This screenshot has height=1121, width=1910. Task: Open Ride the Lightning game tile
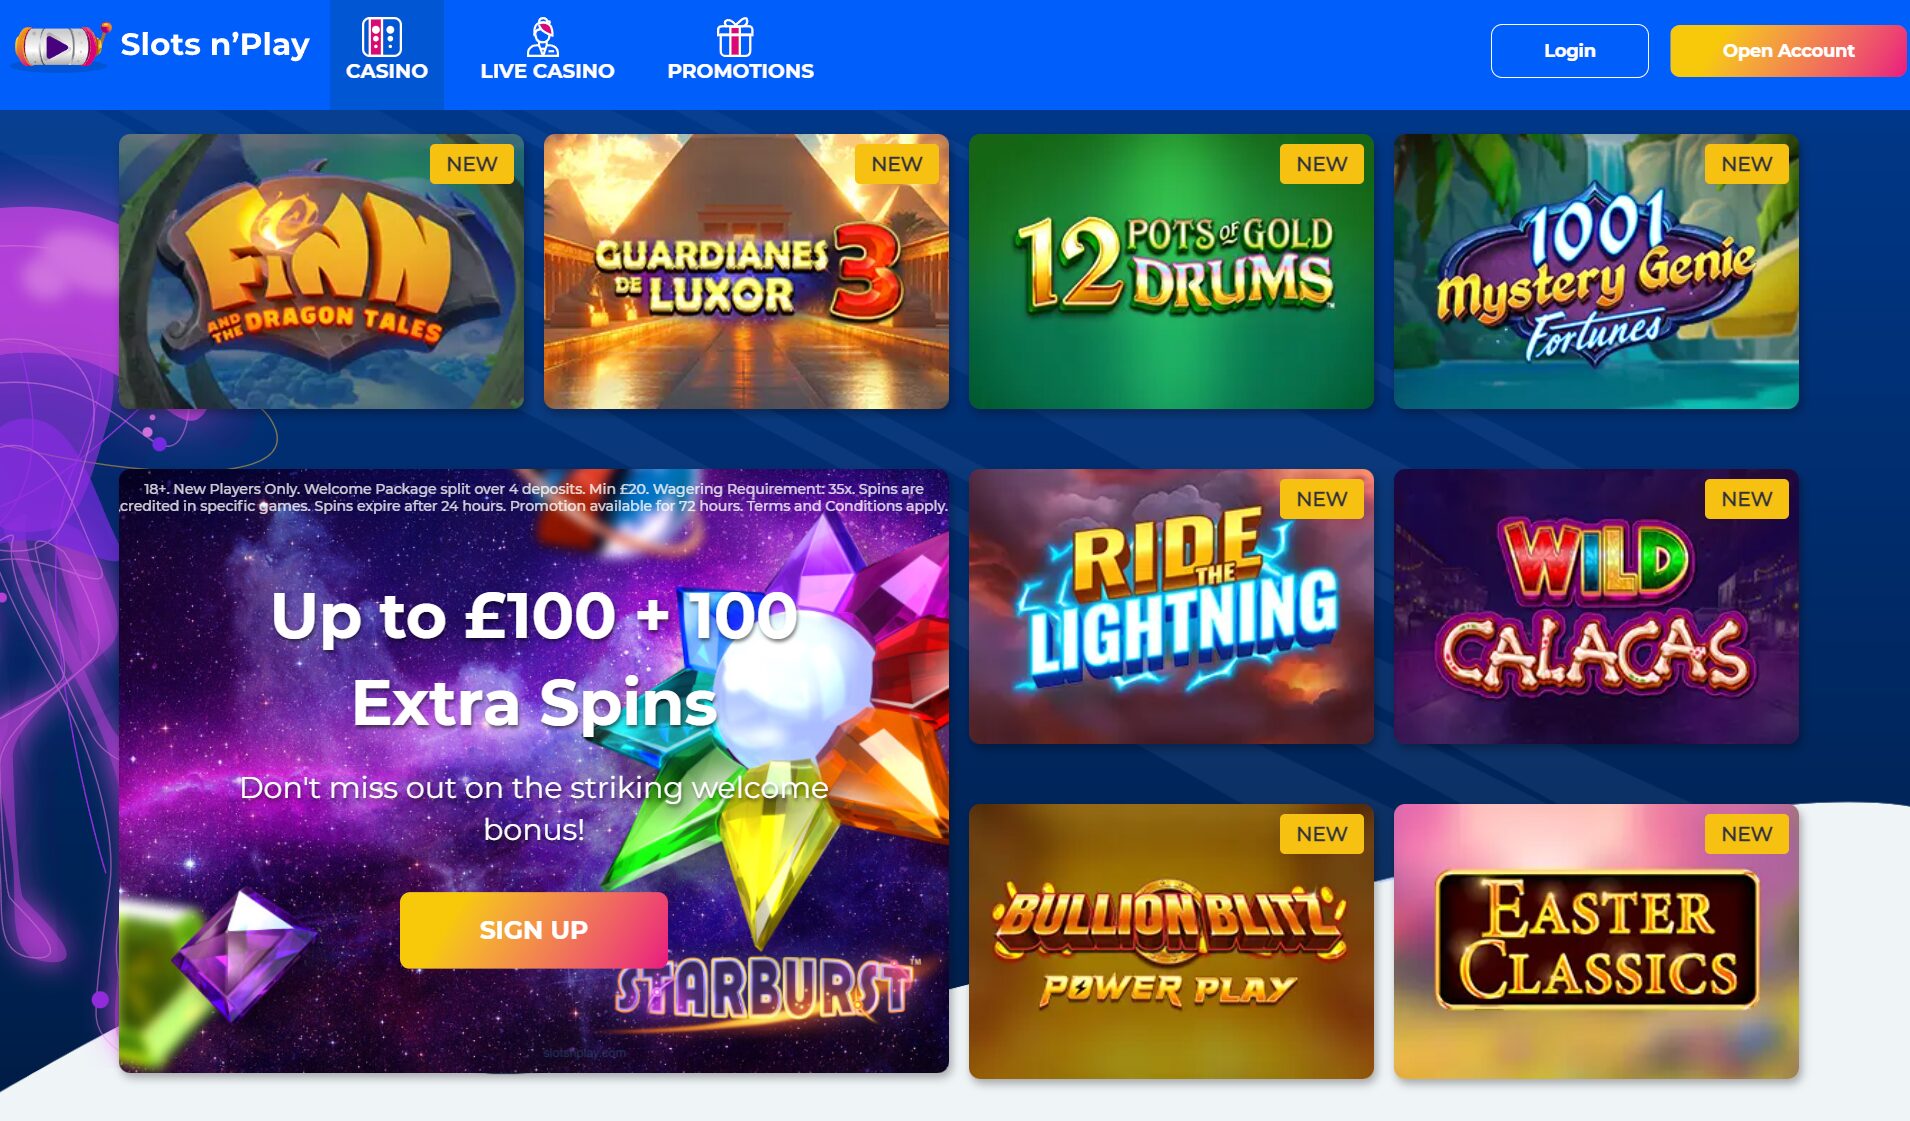click(x=1171, y=606)
